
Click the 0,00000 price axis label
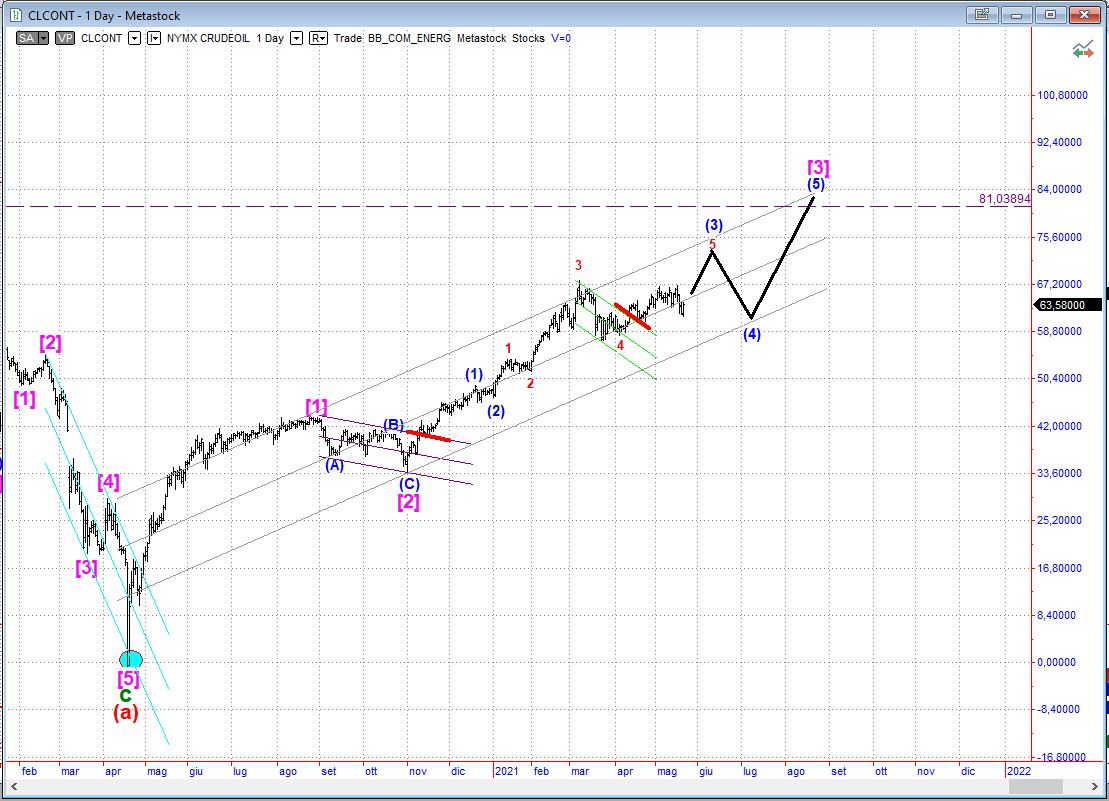(x=1057, y=662)
